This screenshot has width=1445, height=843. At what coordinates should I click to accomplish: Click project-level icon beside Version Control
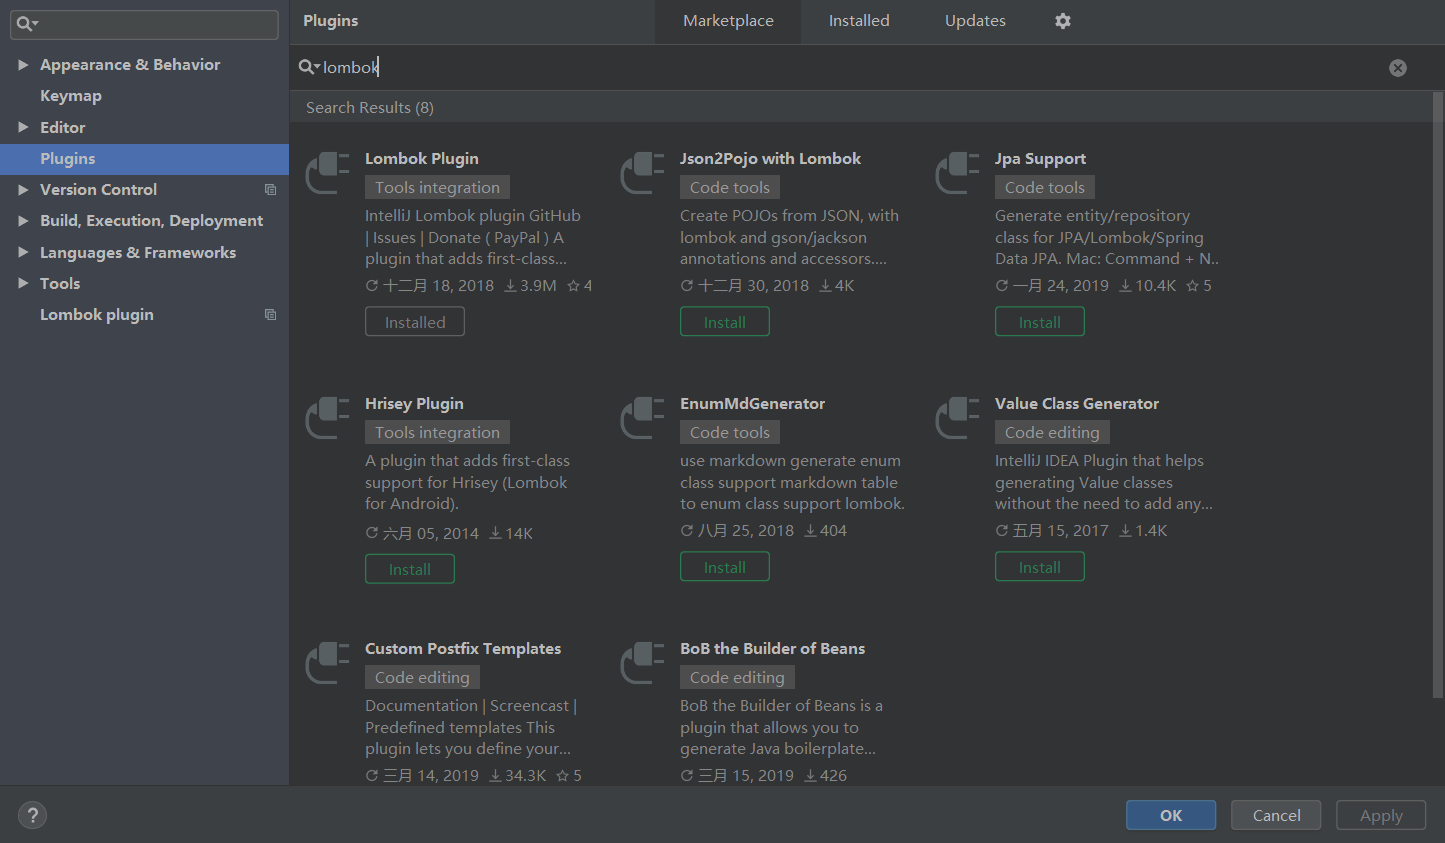pyautogui.click(x=270, y=190)
